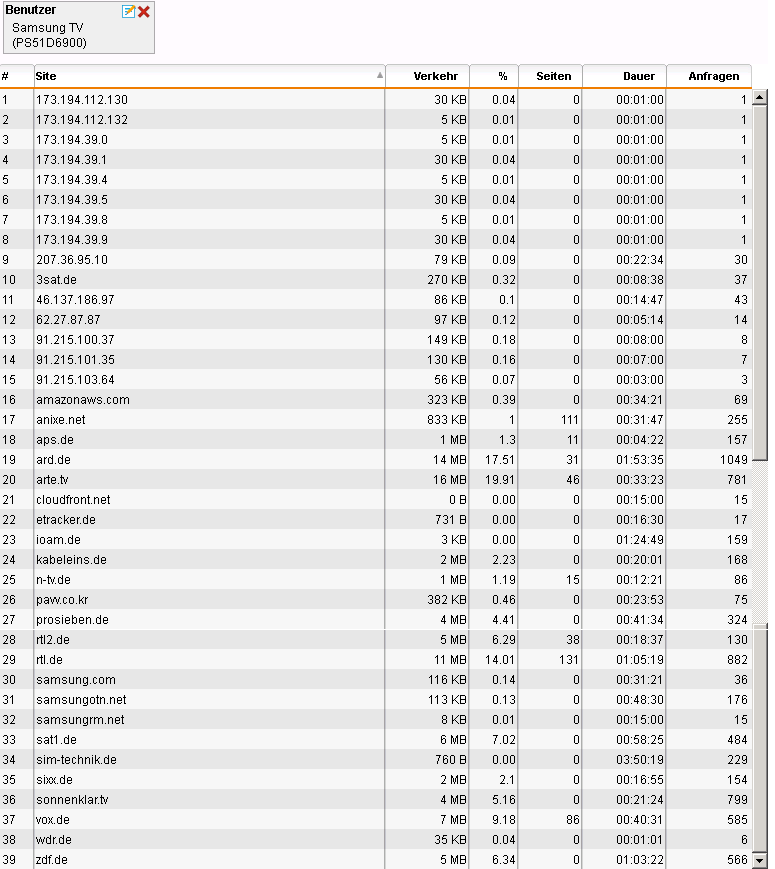Click the scrollbar down arrow
The image size is (775, 869).
point(759,860)
